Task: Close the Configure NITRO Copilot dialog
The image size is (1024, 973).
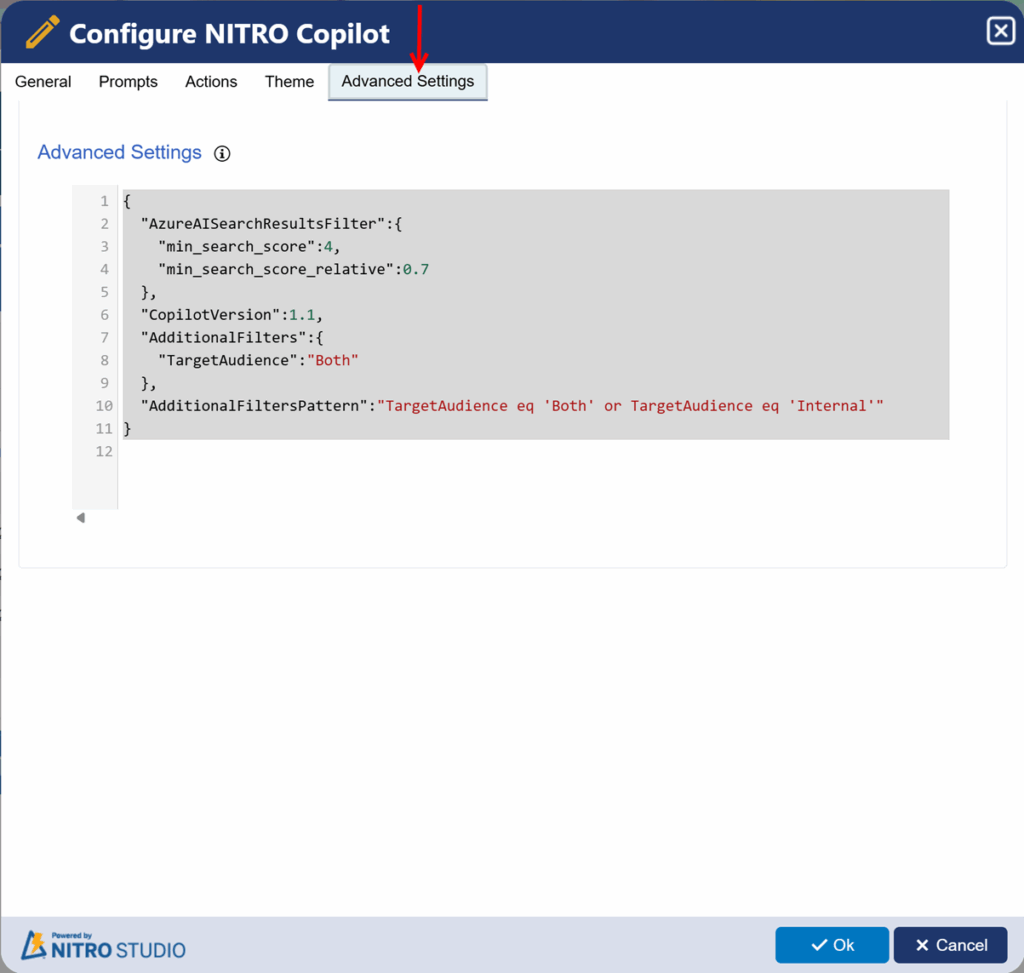Action: click(x=1000, y=31)
